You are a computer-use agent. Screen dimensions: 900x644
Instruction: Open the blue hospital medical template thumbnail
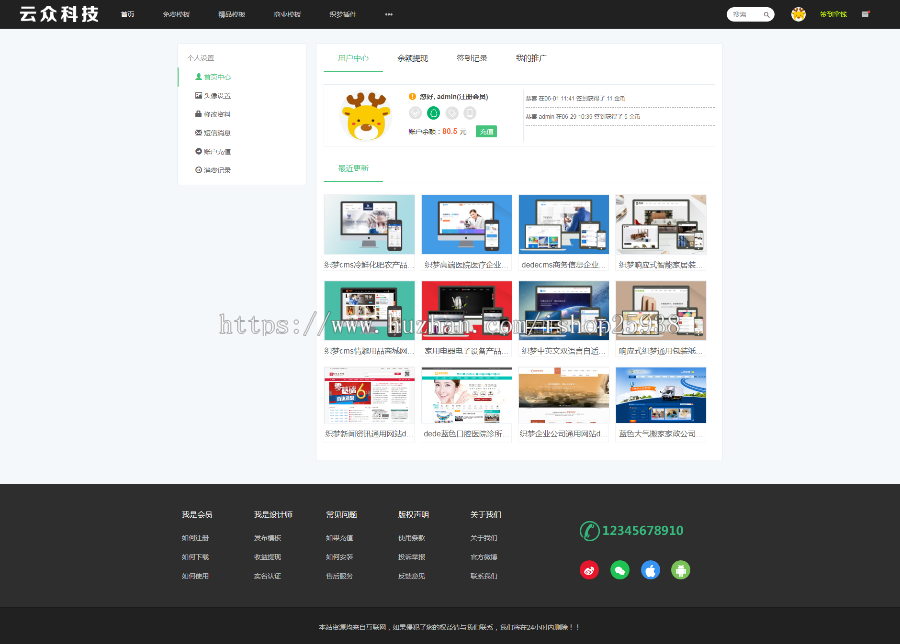[467, 224]
